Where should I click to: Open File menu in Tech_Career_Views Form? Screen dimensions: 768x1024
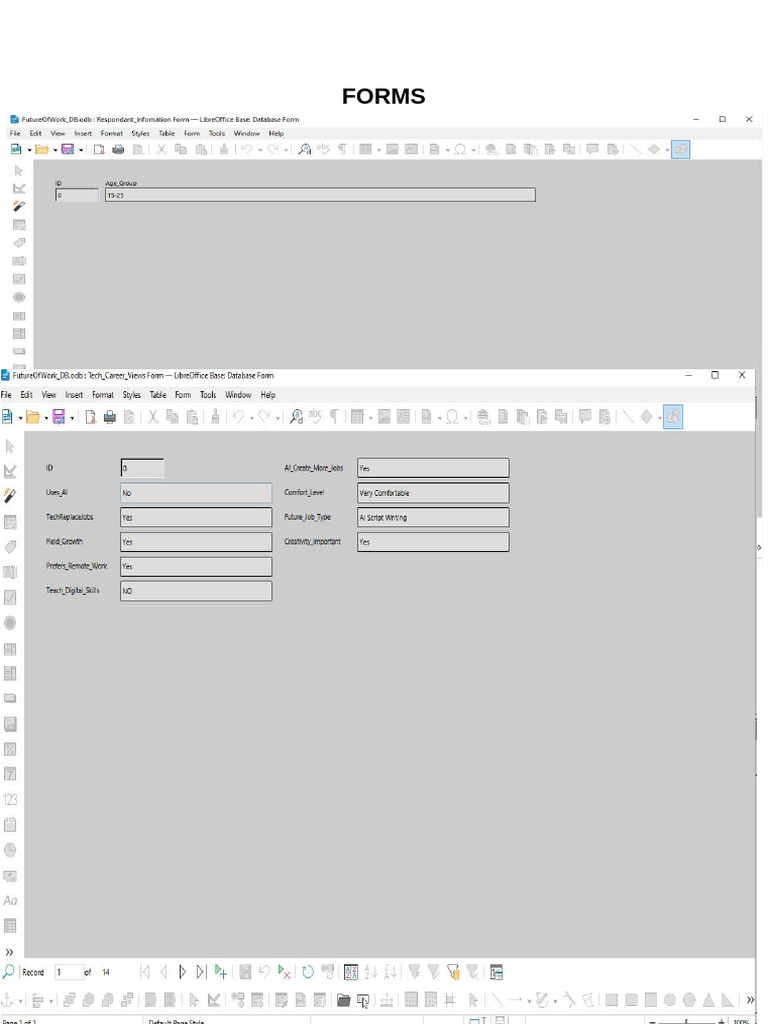click(6, 394)
